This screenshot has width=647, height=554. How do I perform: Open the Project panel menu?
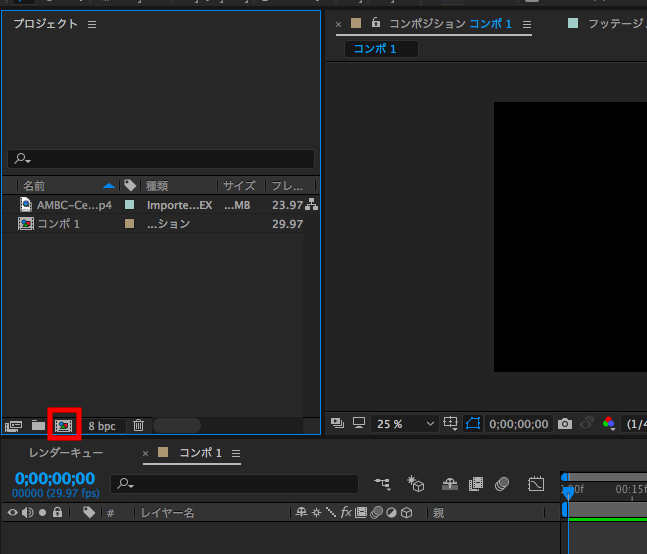[x=92, y=25]
